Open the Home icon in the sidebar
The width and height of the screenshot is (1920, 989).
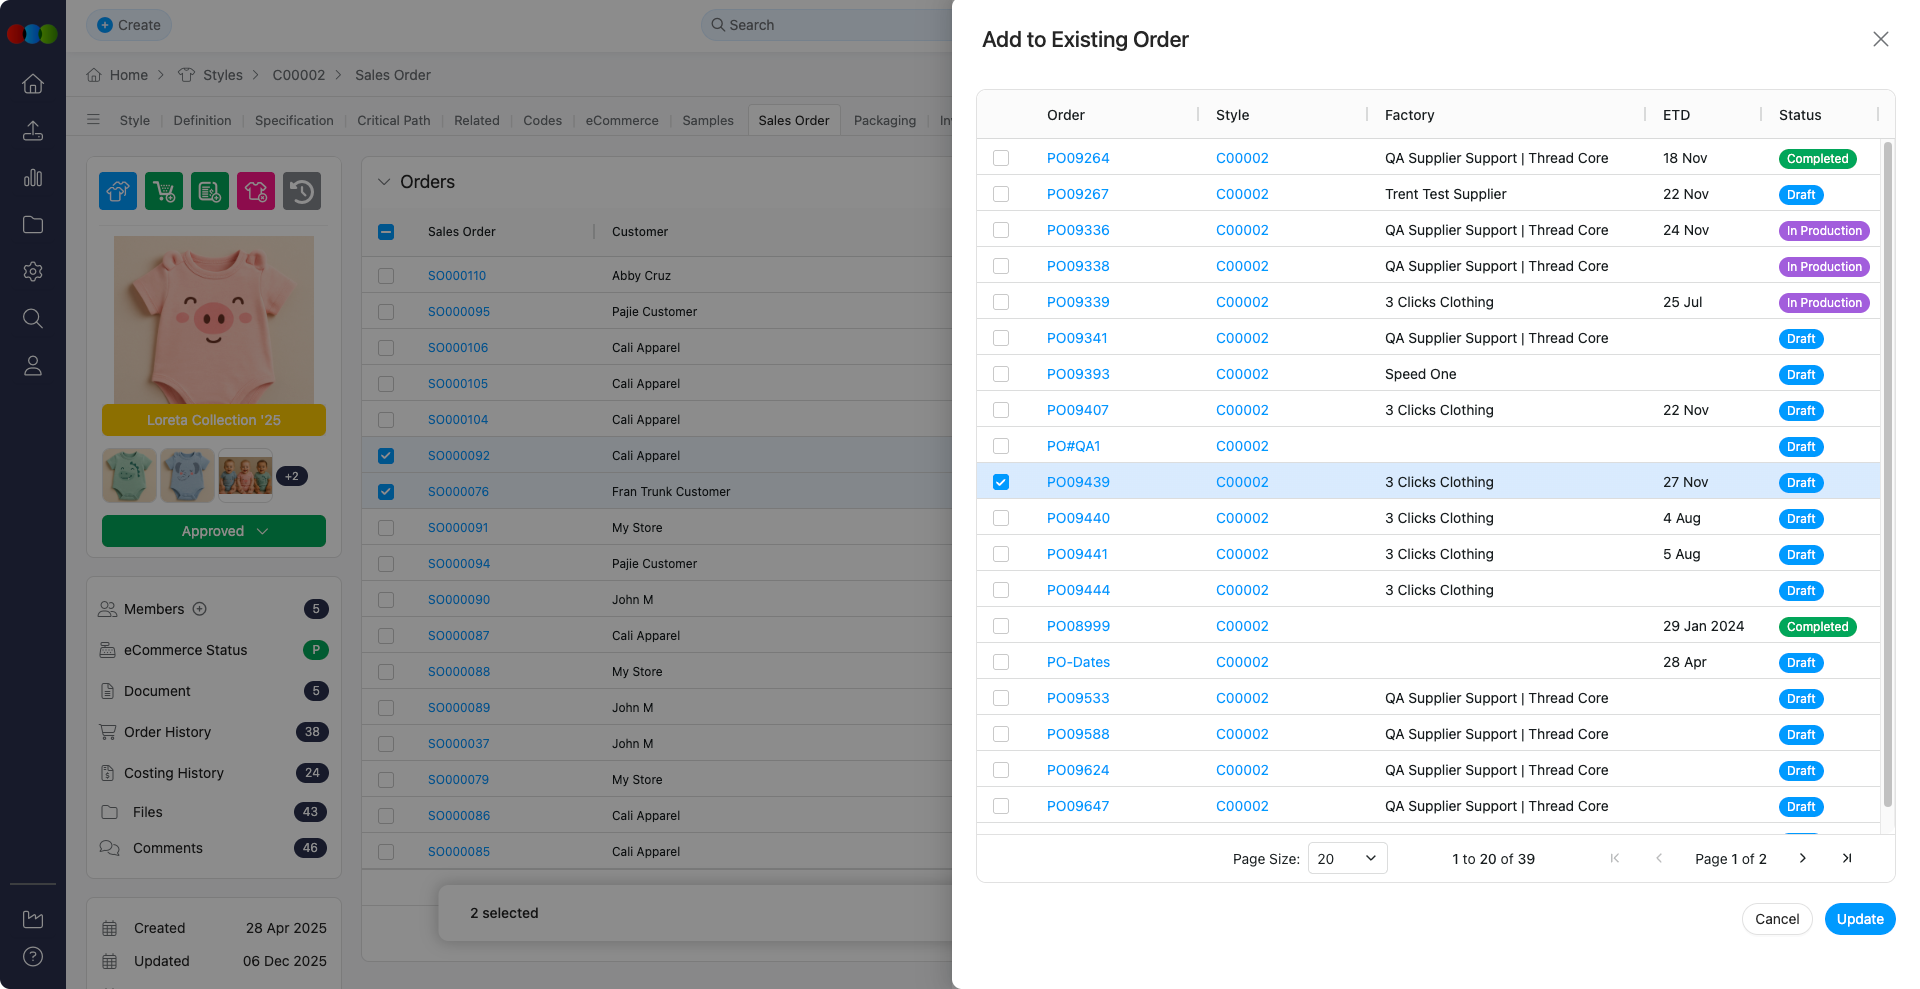pyautogui.click(x=33, y=84)
